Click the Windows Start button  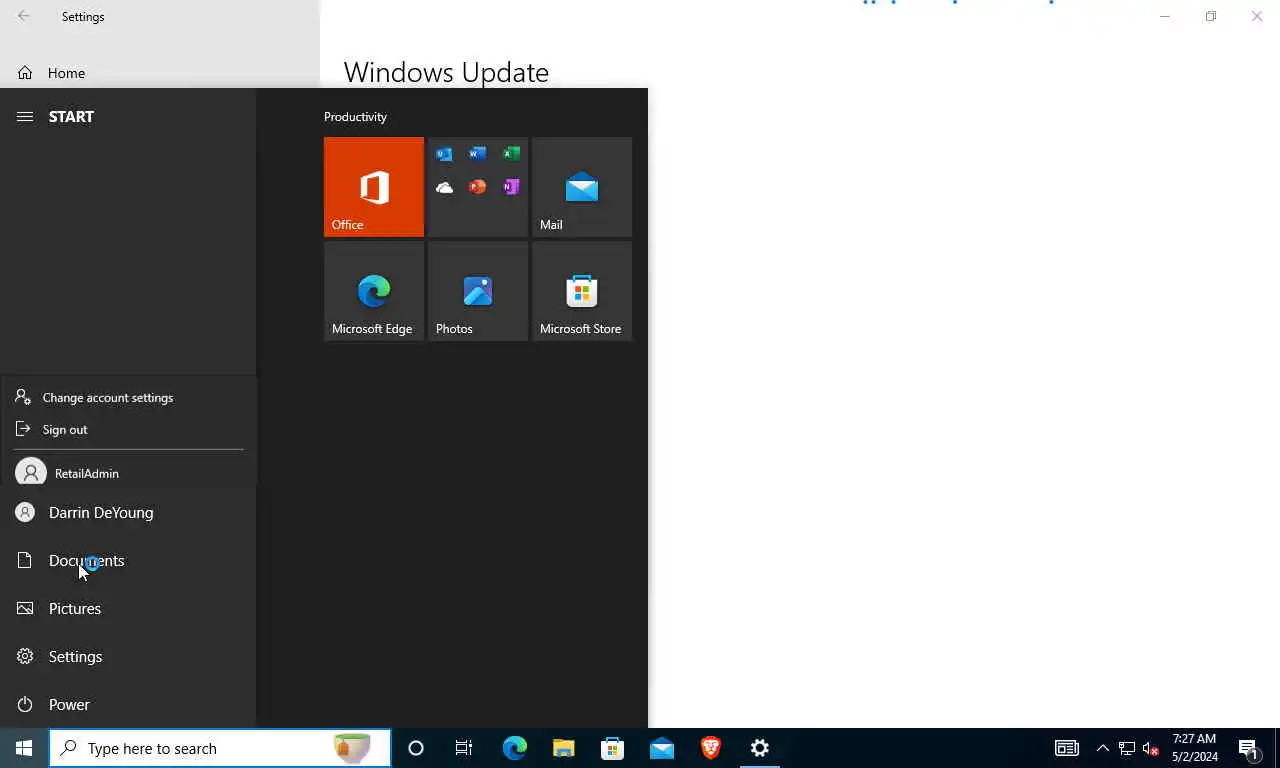click(x=24, y=748)
